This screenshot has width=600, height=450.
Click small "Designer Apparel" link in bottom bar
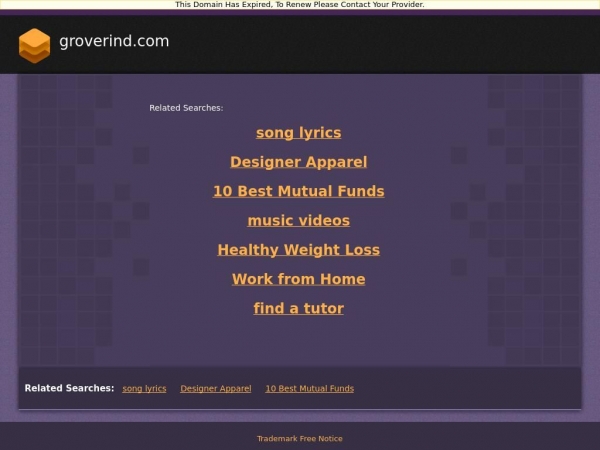point(216,388)
